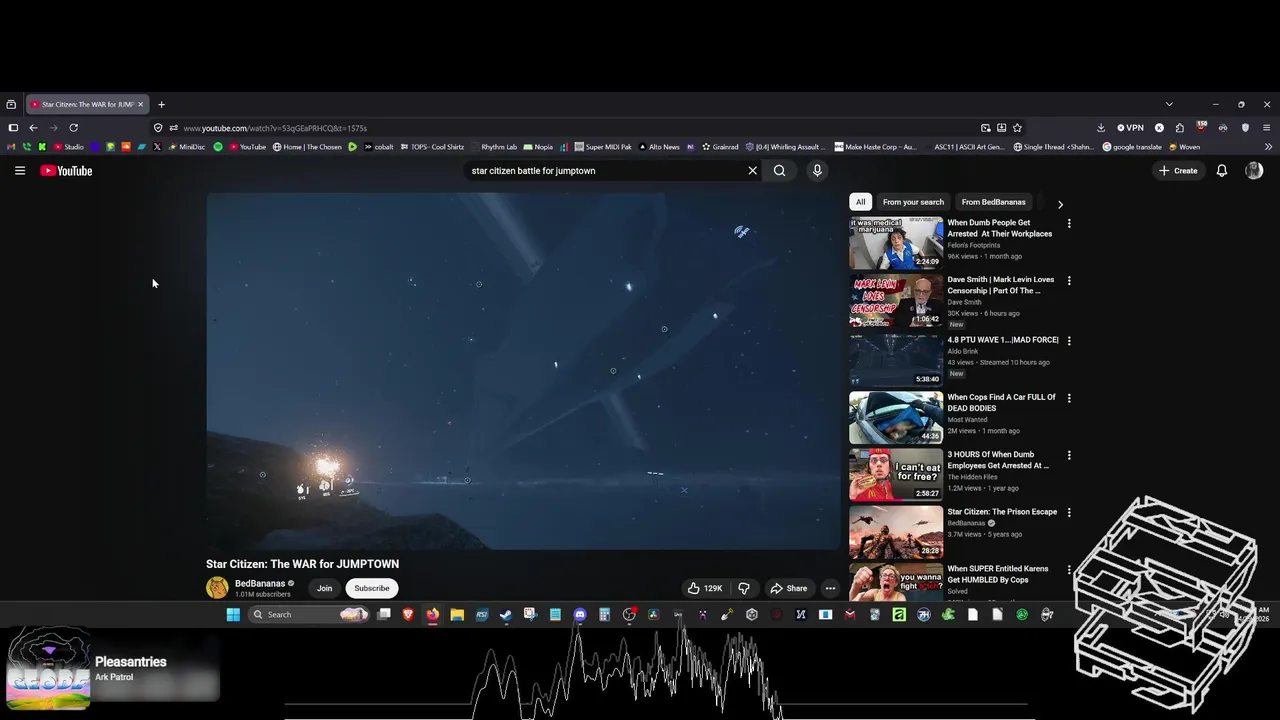Select the All filter chip

pyautogui.click(x=860, y=202)
